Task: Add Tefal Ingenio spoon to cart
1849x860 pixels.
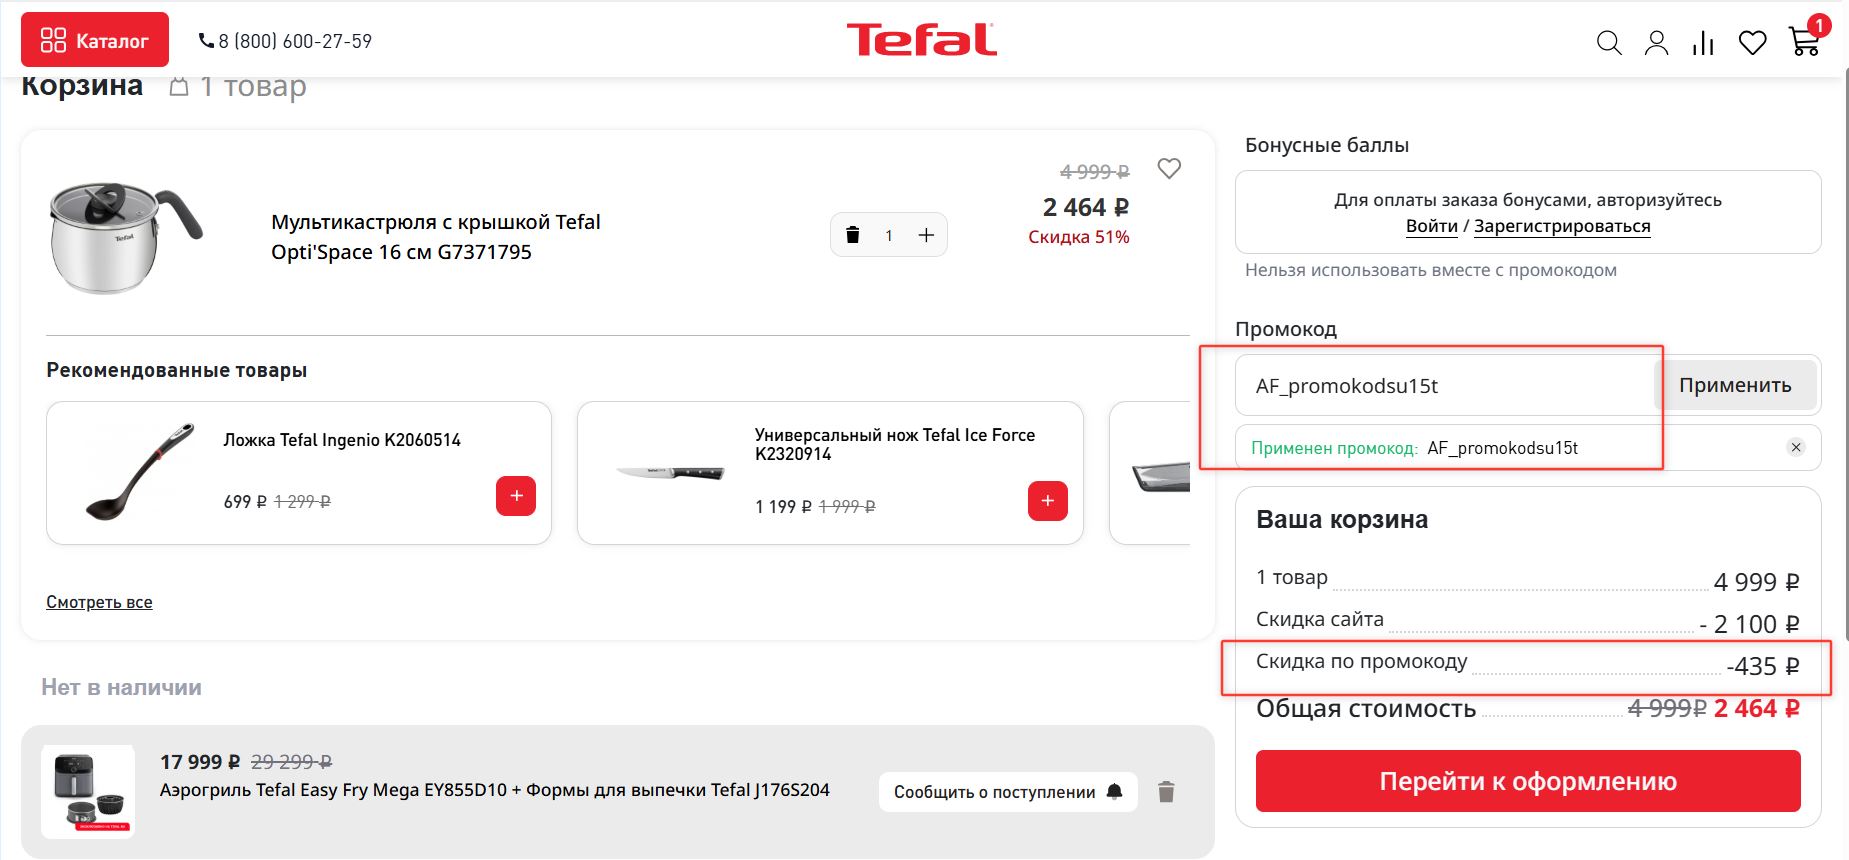Action: tap(516, 496)
